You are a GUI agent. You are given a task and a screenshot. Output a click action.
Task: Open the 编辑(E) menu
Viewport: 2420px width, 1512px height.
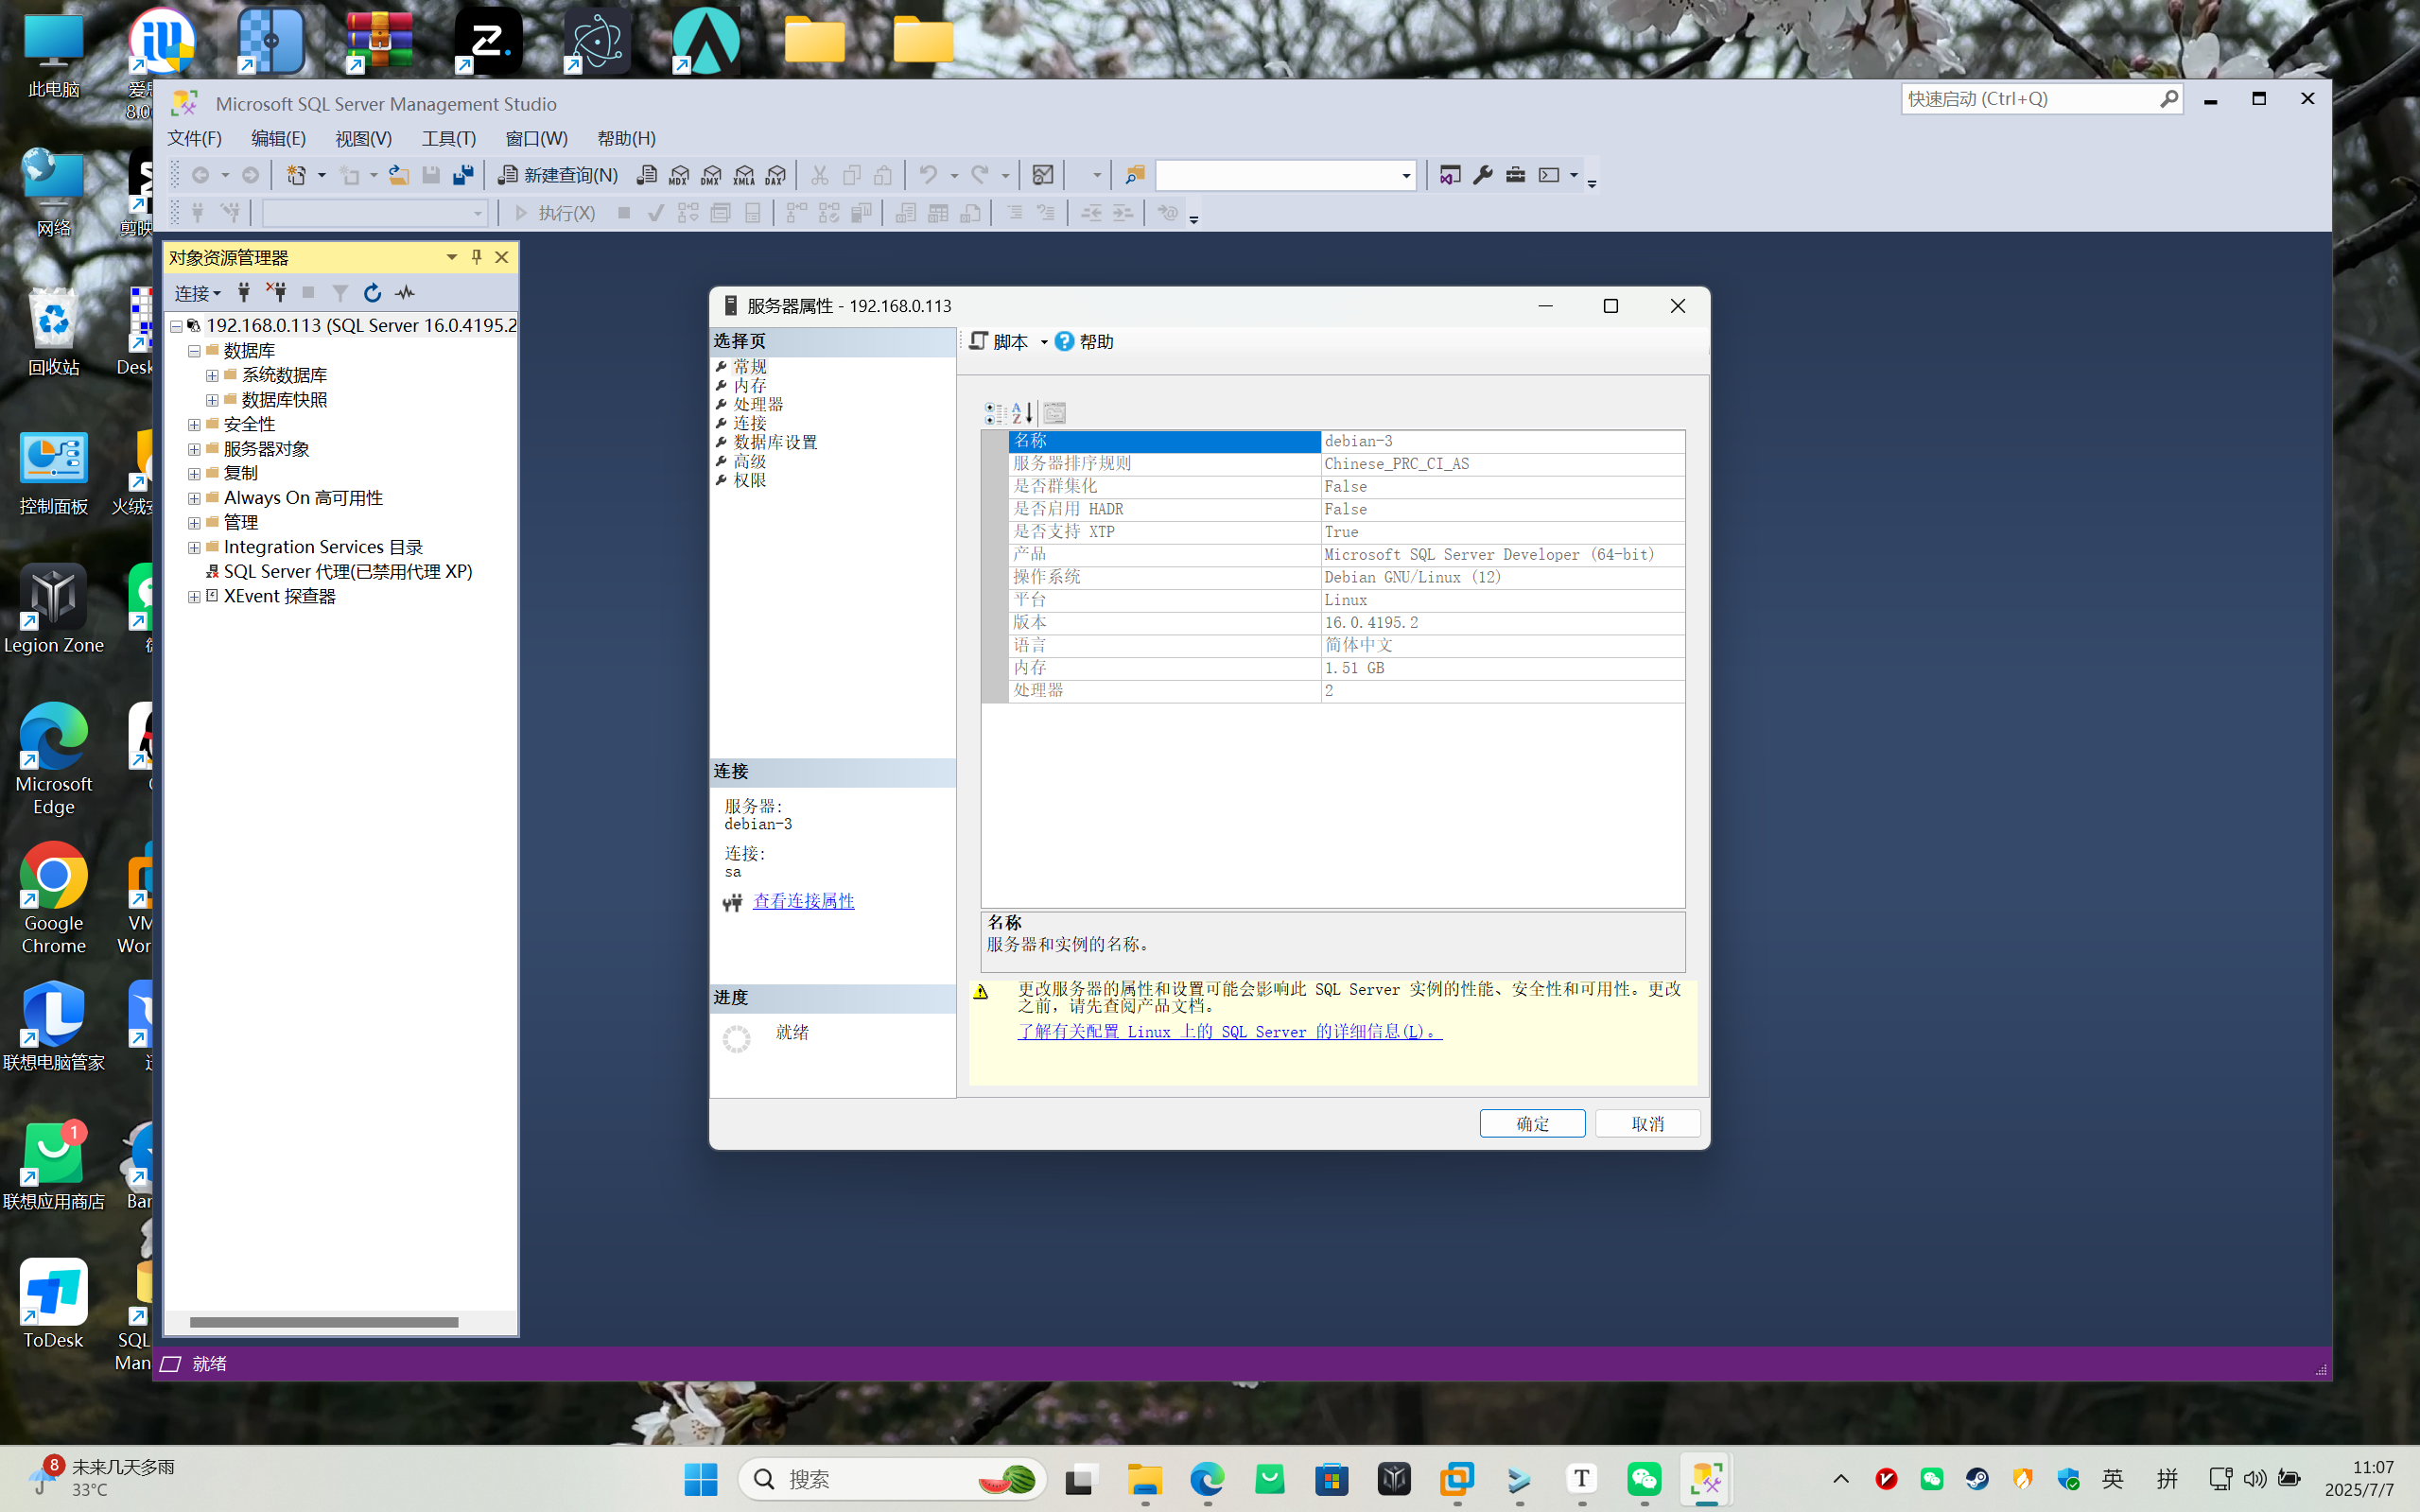(278, 138)
